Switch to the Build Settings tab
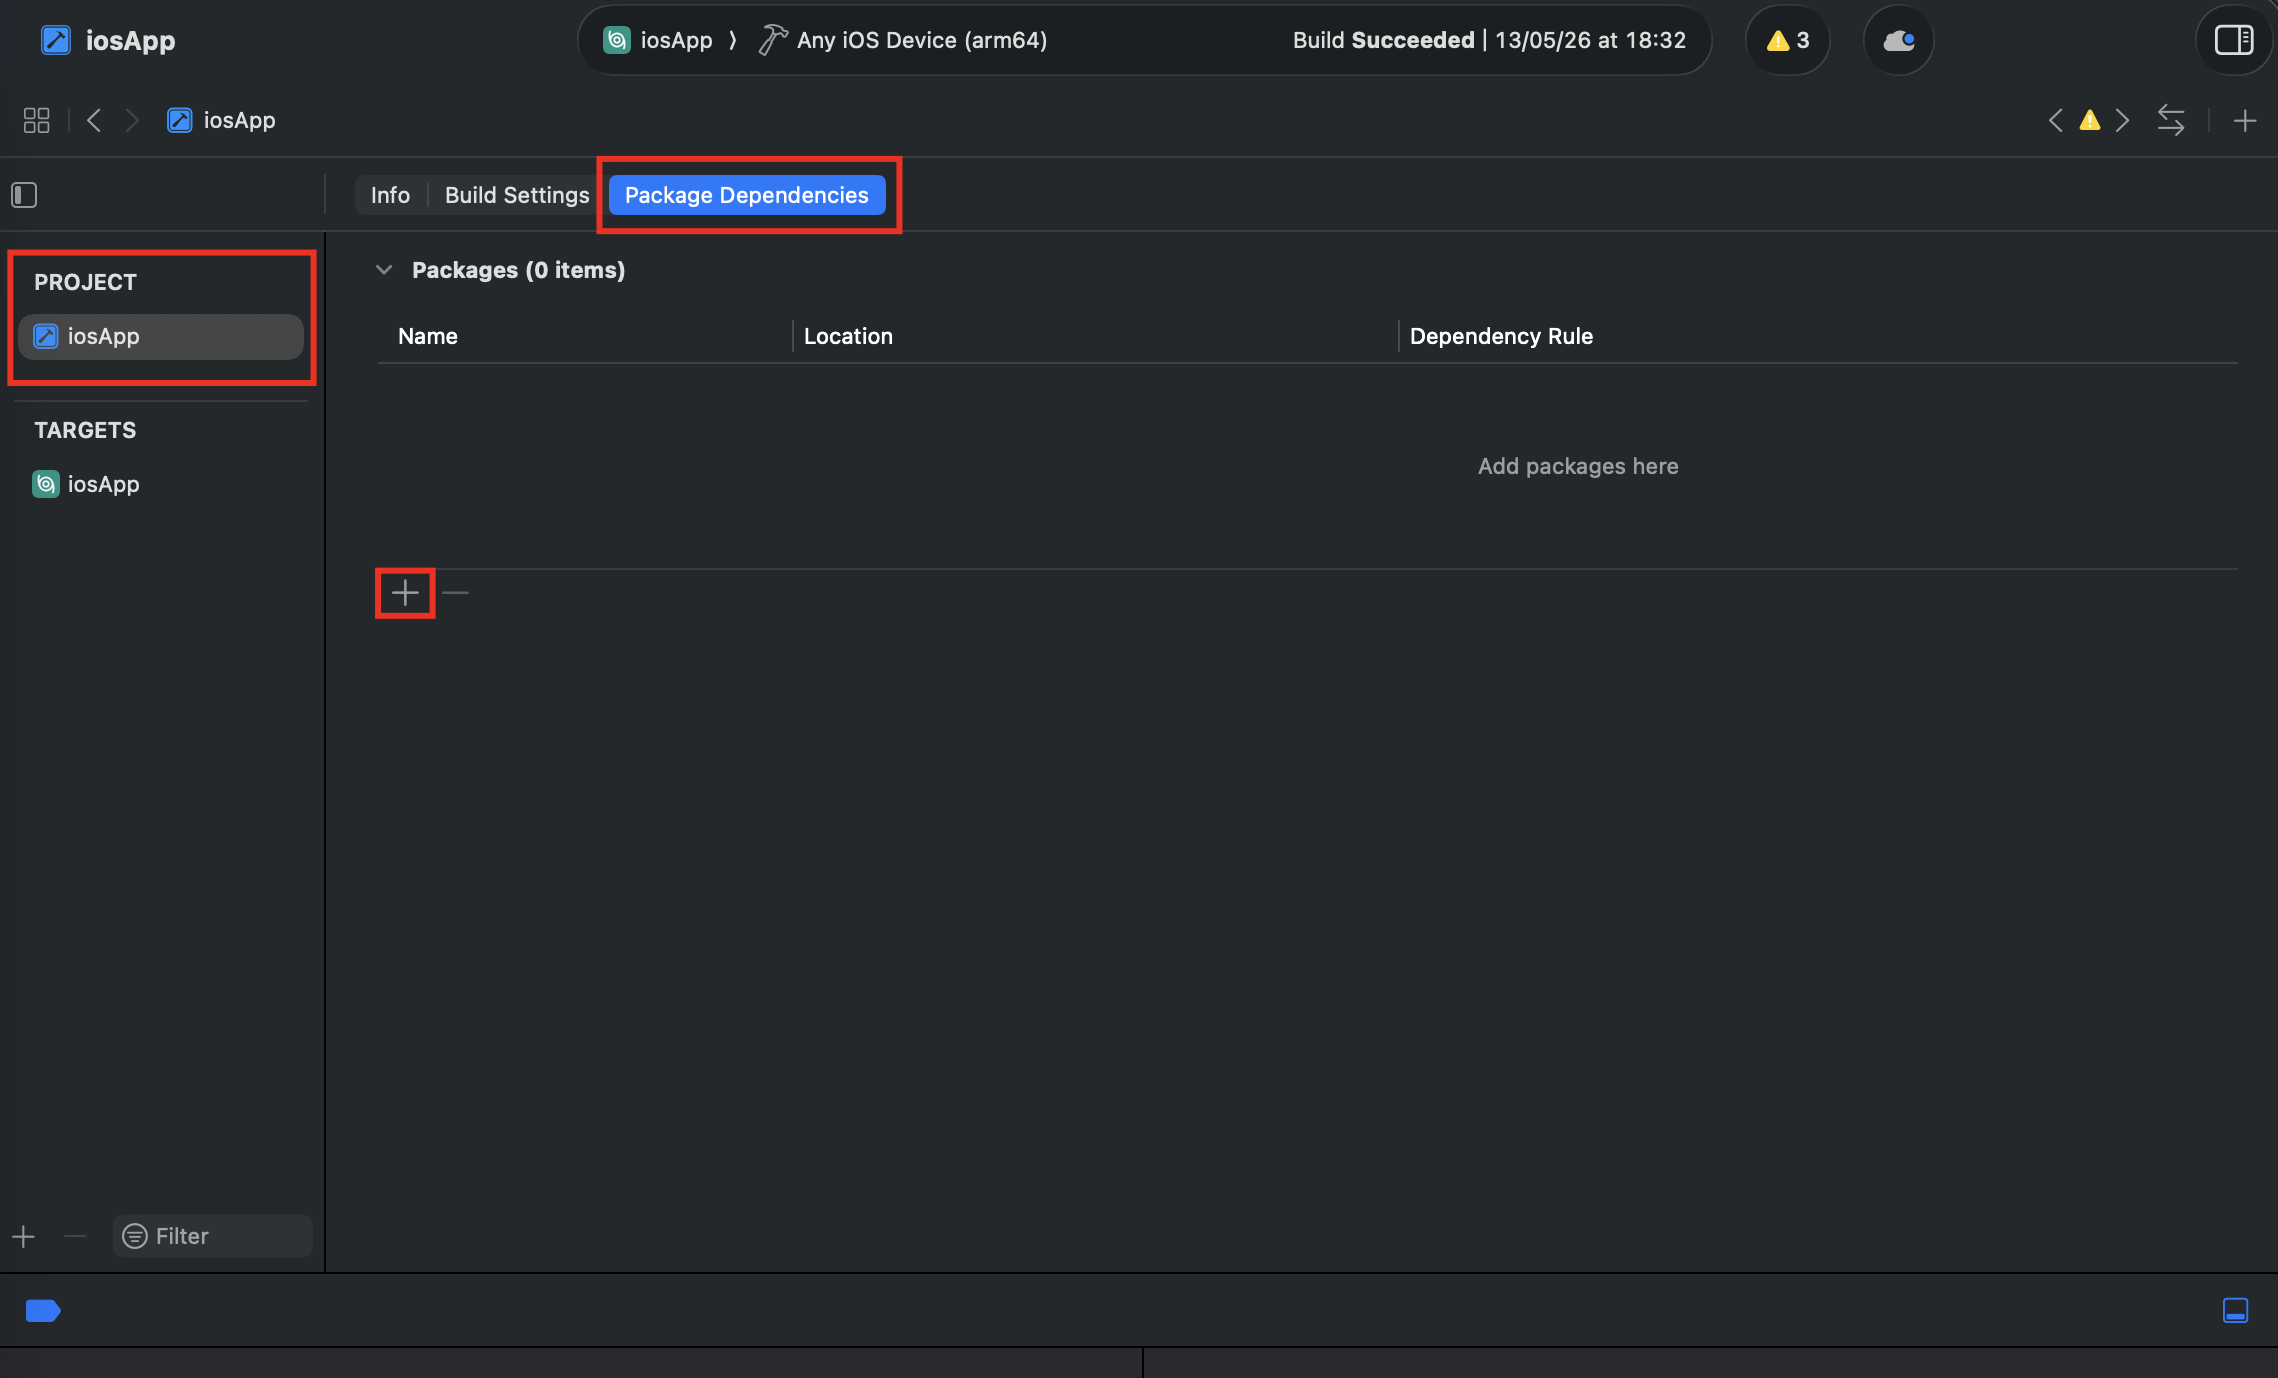The height and width of the screenshot is (1378, 2278). pos(517,195)
